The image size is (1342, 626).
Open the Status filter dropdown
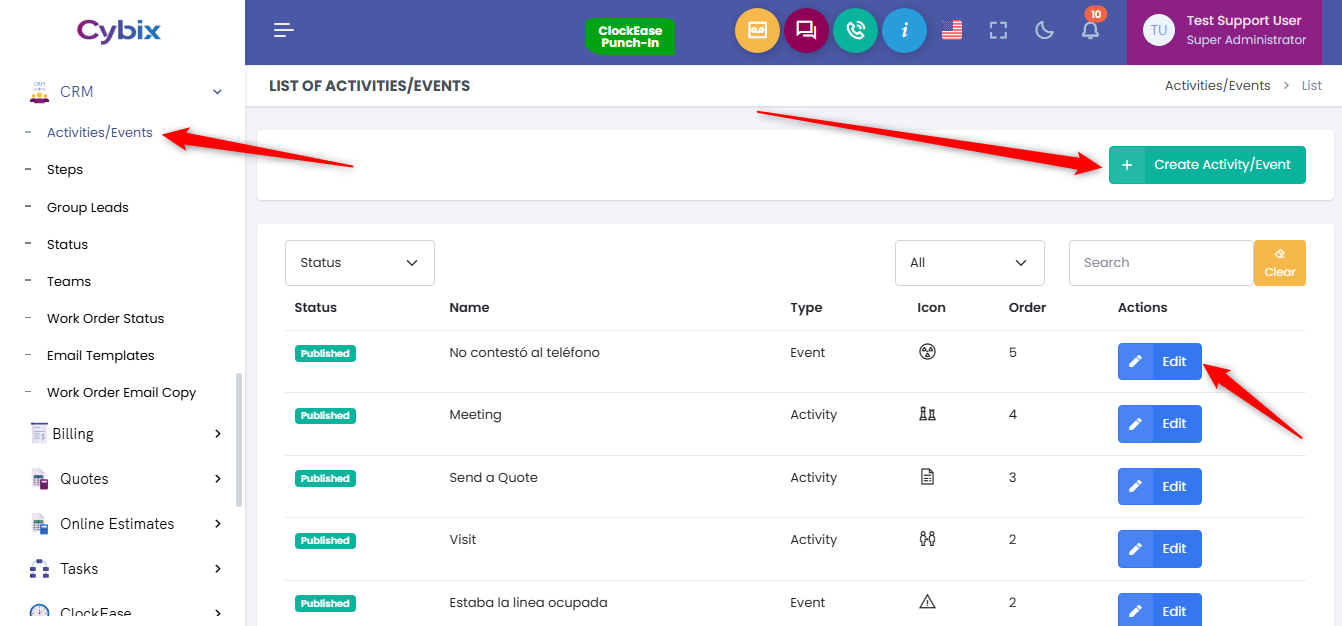pos(360,263)
